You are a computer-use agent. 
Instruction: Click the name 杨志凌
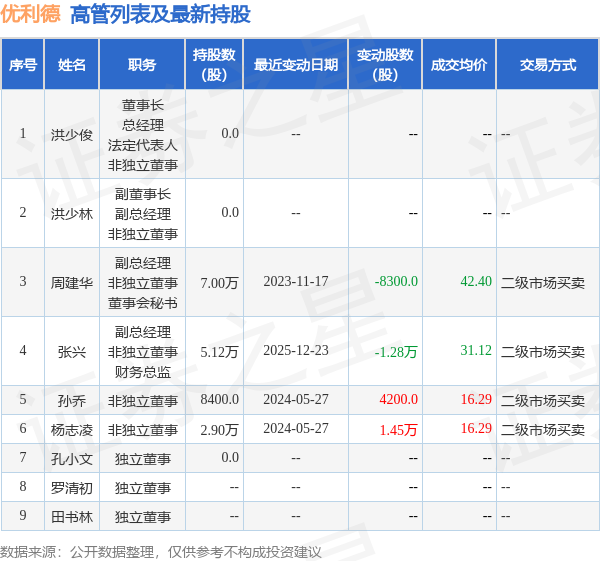point(72,430)
